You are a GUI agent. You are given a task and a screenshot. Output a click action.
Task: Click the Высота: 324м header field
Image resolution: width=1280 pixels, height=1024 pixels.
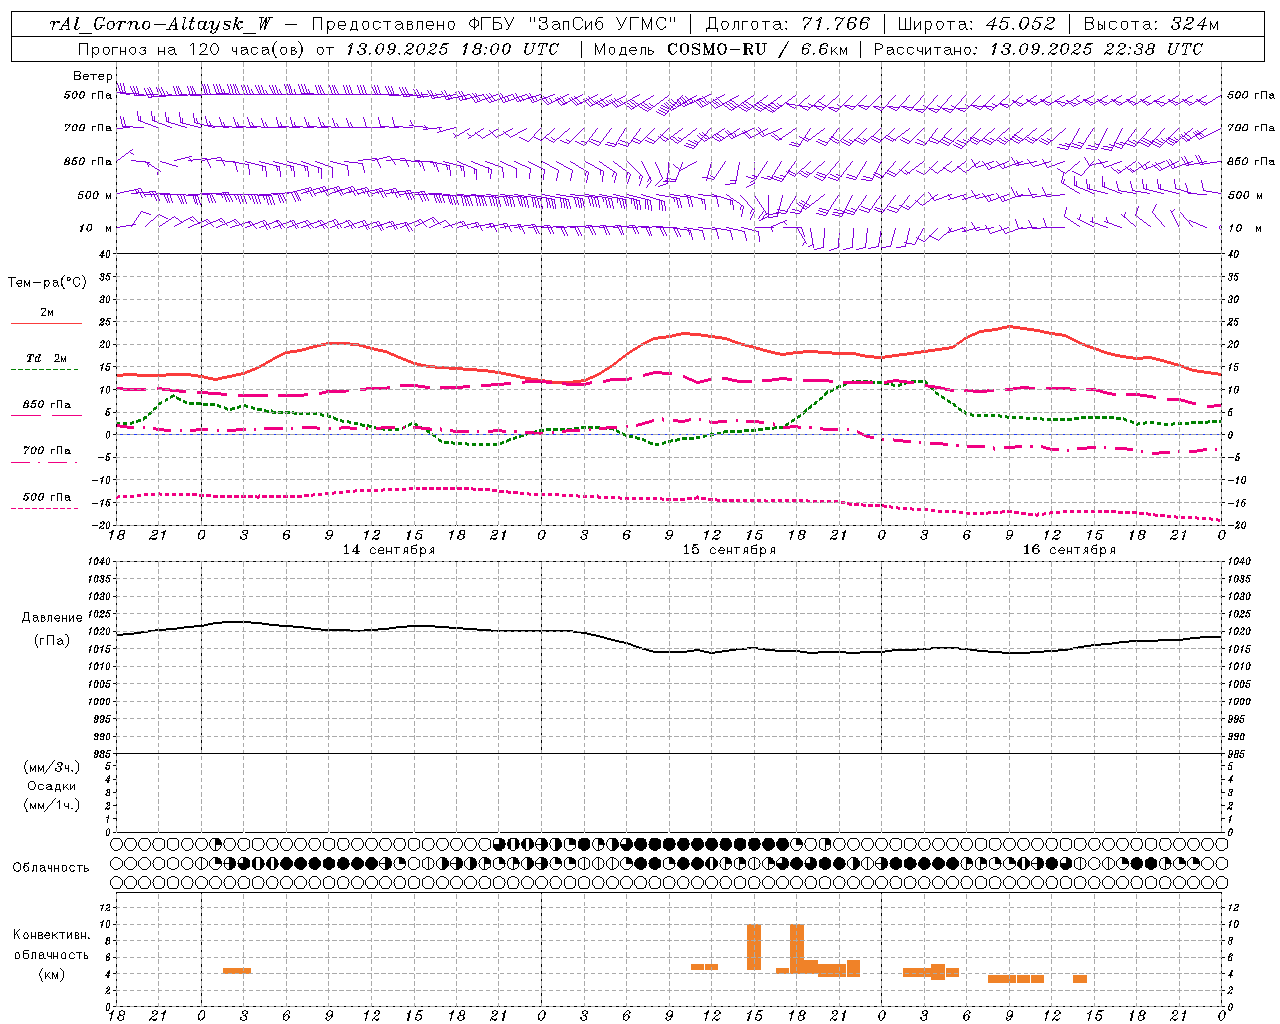(x=1151, y=24)
